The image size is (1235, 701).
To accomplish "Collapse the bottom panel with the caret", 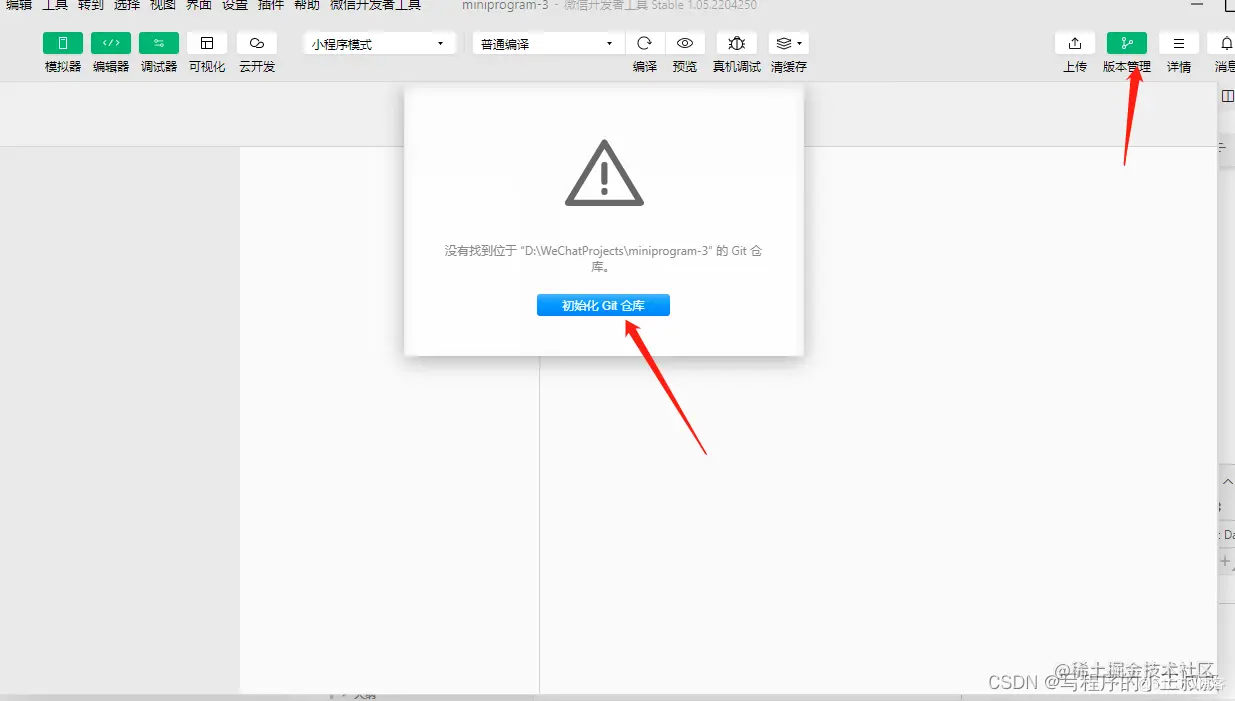I will pos(1227,481).
